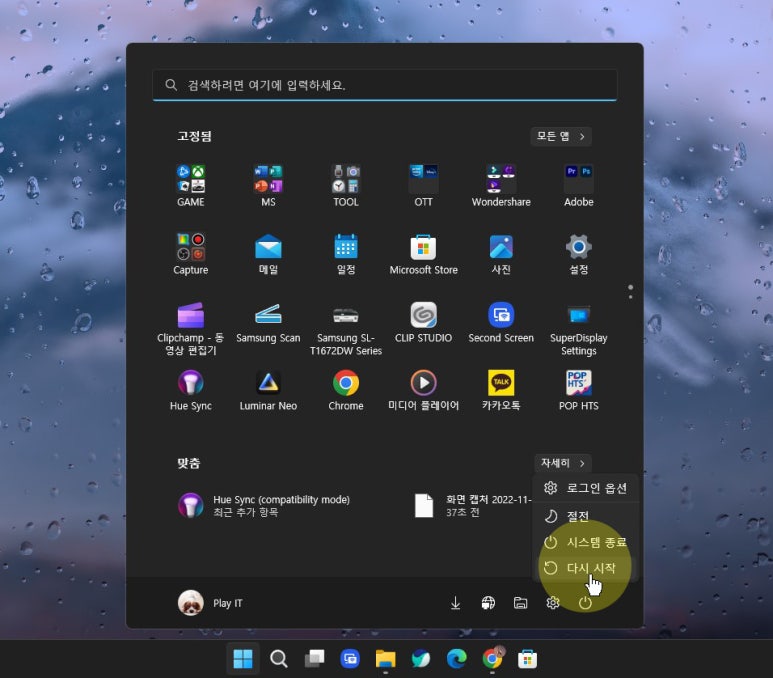Open Microsoft Edge on taskbar

pyautogui.click(x=457, y=658)
